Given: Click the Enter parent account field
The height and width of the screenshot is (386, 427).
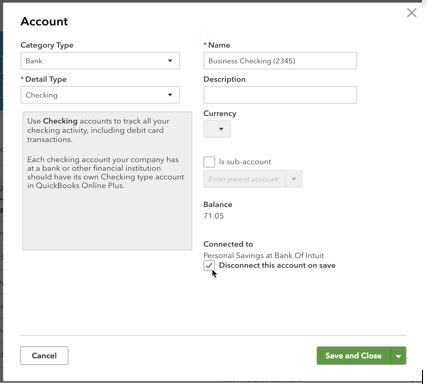Looking at the screenshot, I should click(x=244, y=179).
